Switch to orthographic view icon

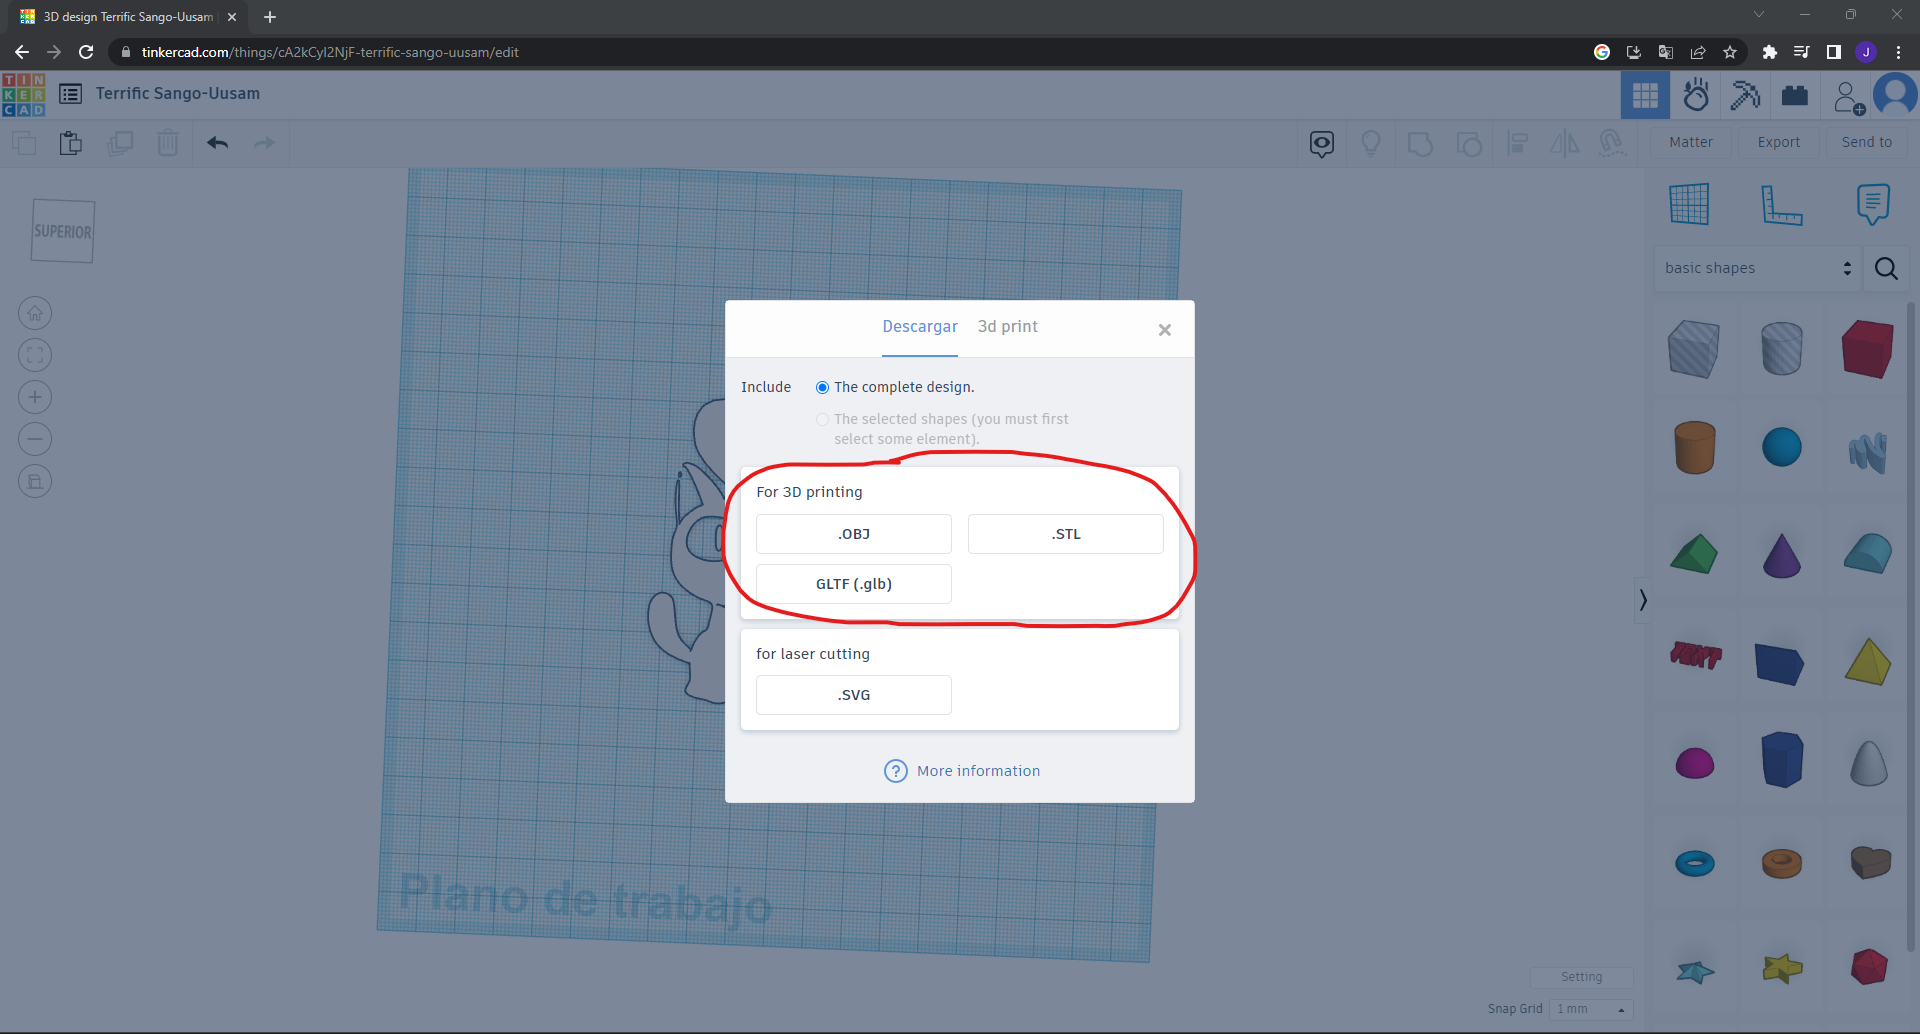pyautogui.click(x=35, y=481)
